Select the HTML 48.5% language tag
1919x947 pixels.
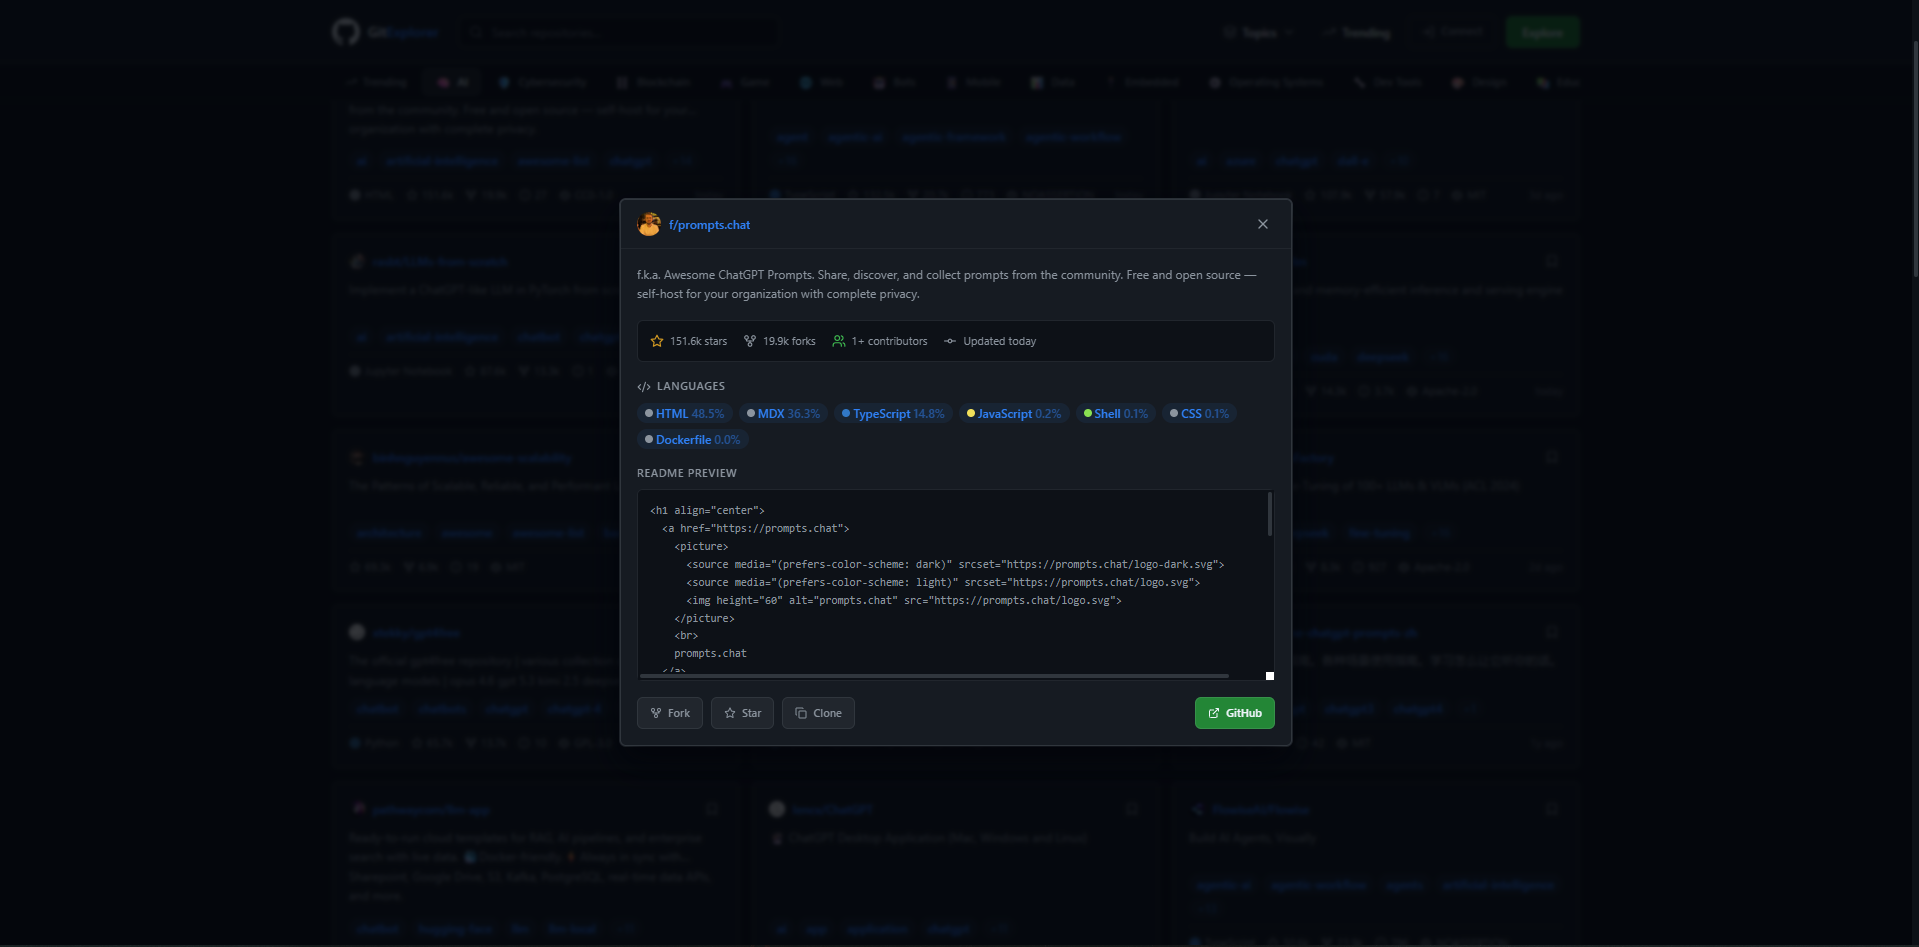(685, 414)
